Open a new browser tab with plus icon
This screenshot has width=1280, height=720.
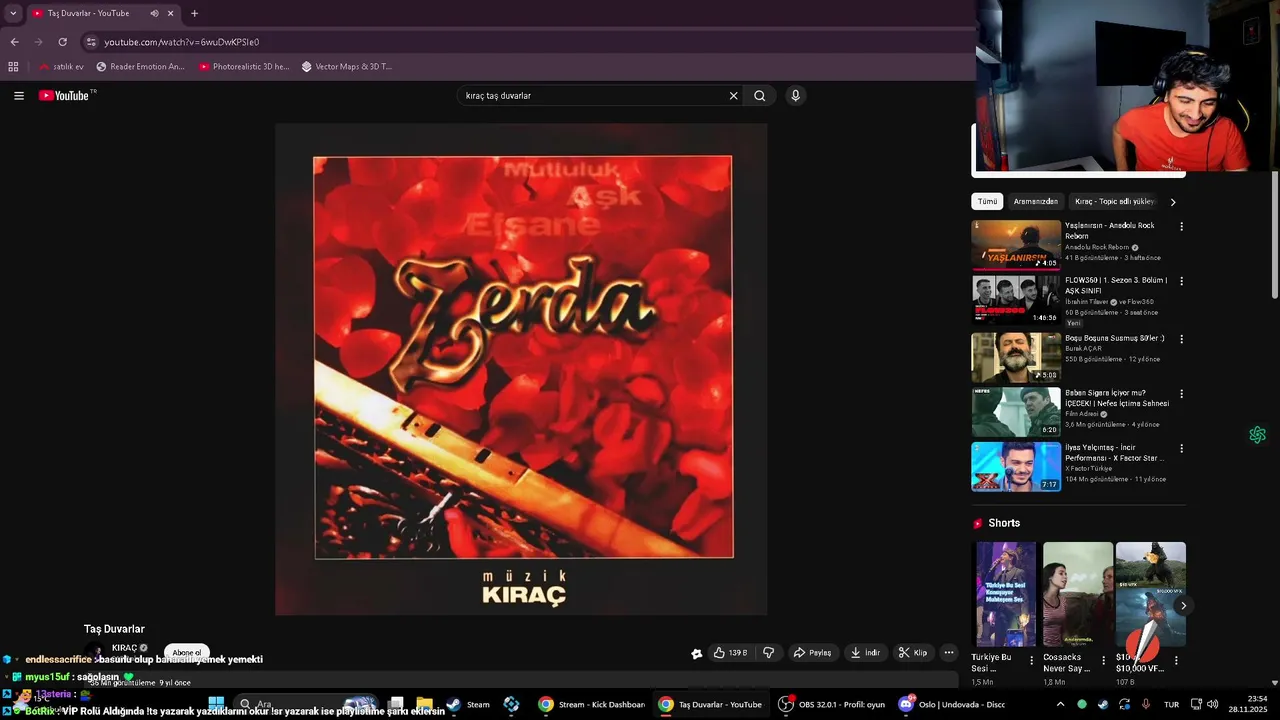pyautogui.click(x=194, y=14)
